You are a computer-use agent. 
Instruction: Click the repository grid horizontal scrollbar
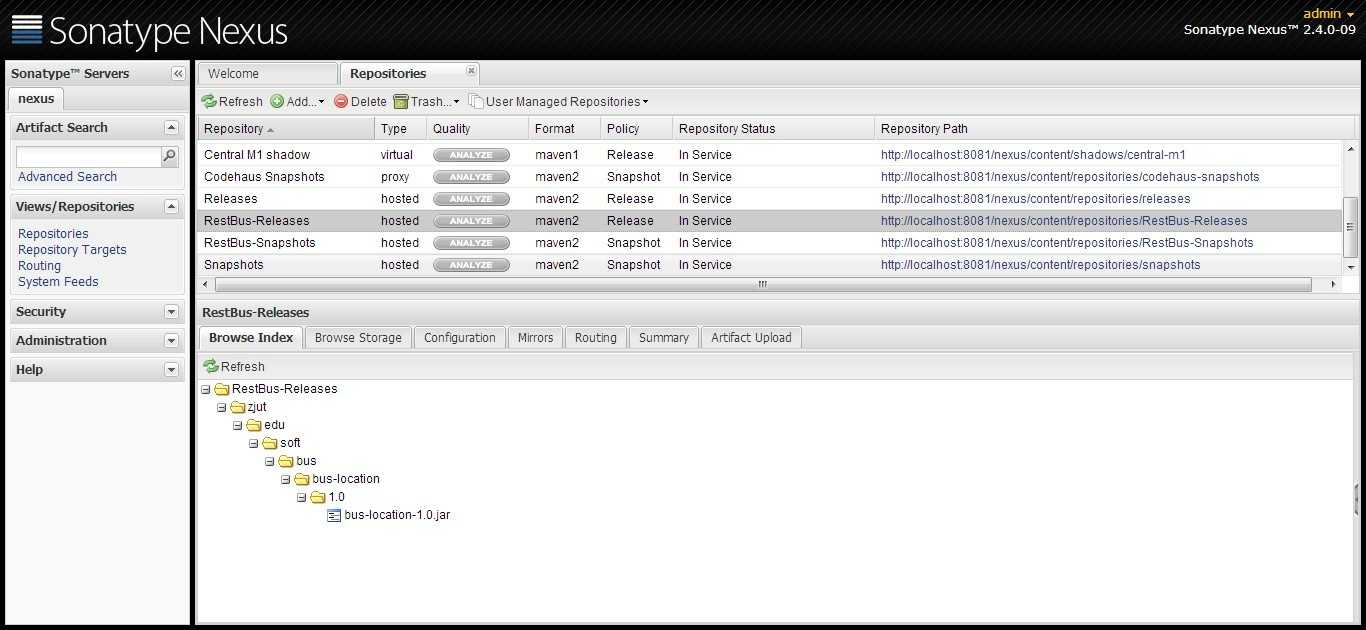point(762,285)
